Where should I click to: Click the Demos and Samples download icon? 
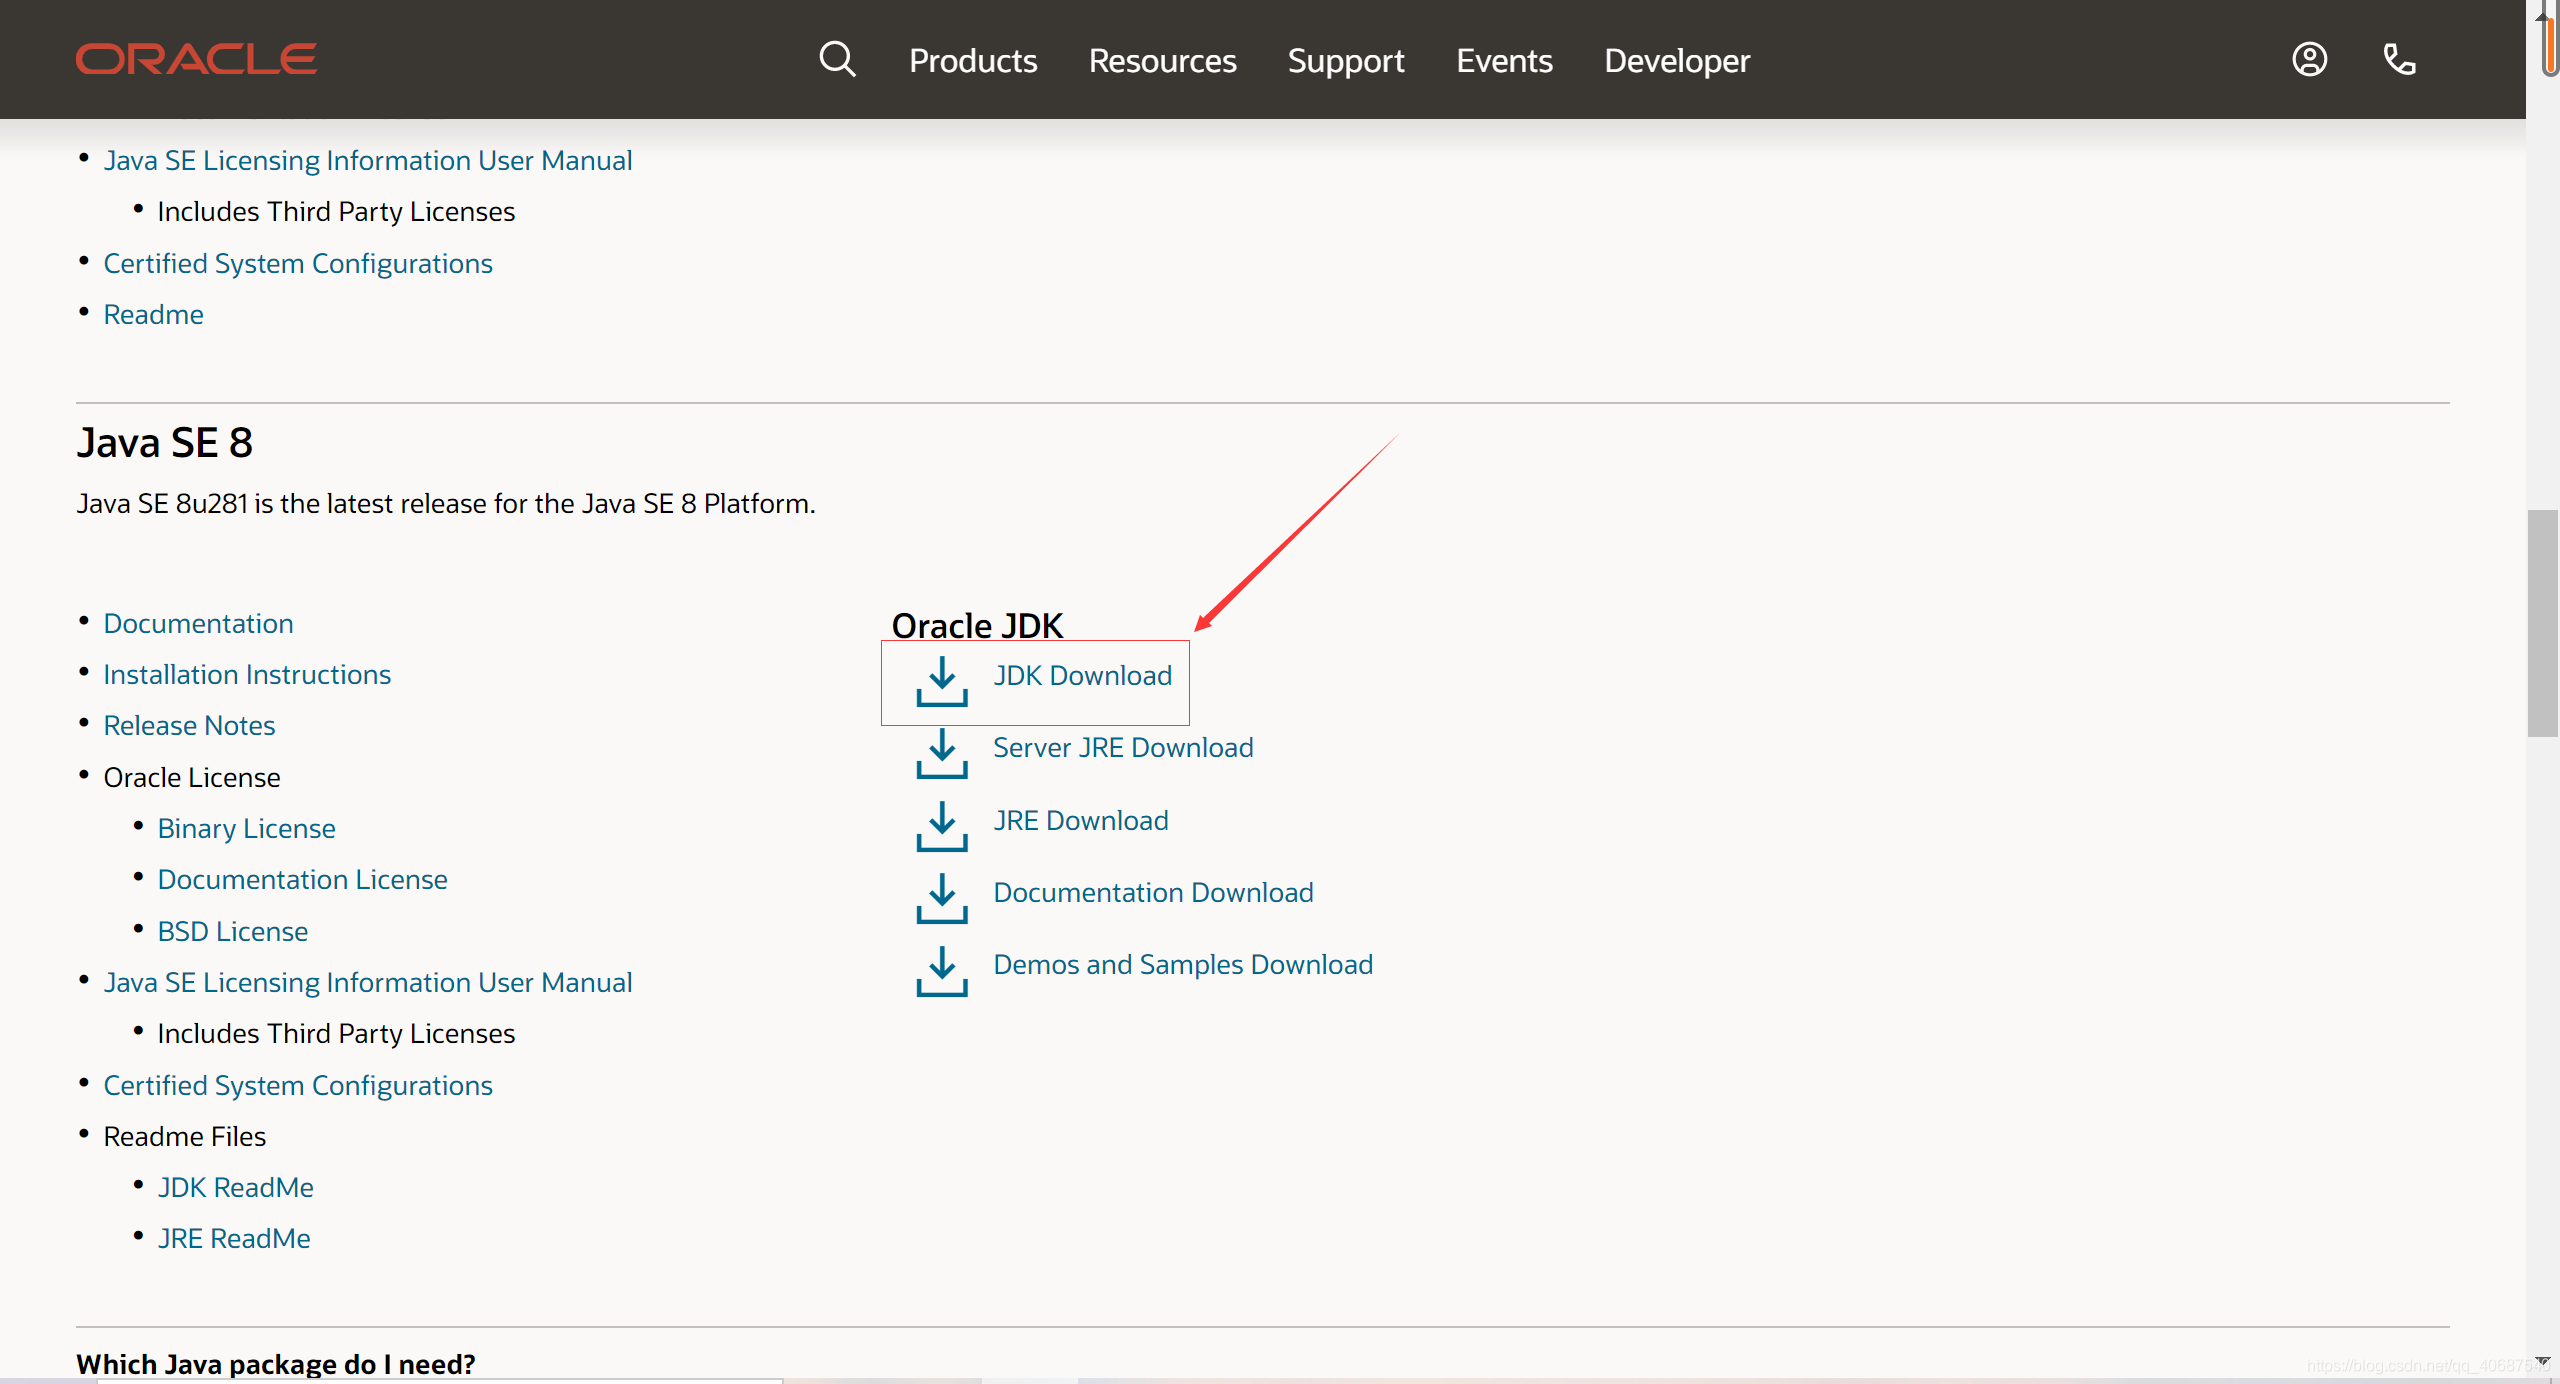941,971
